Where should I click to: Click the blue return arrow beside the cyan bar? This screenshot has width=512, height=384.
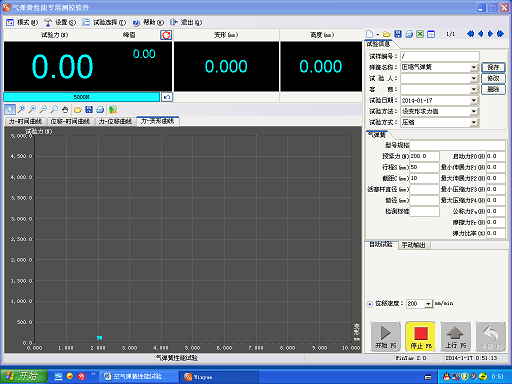[167, 97]
